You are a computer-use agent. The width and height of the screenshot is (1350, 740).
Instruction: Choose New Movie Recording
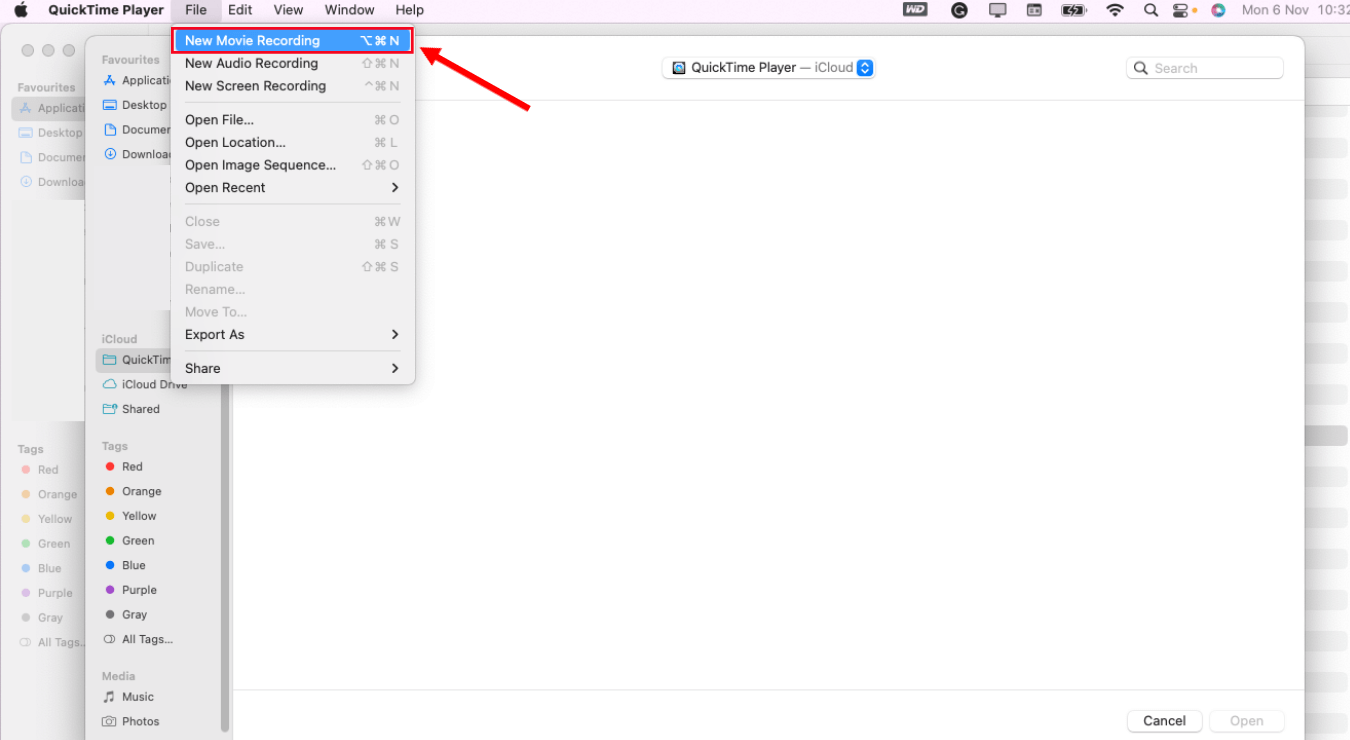pyautogui.click(x=293, y=41)
